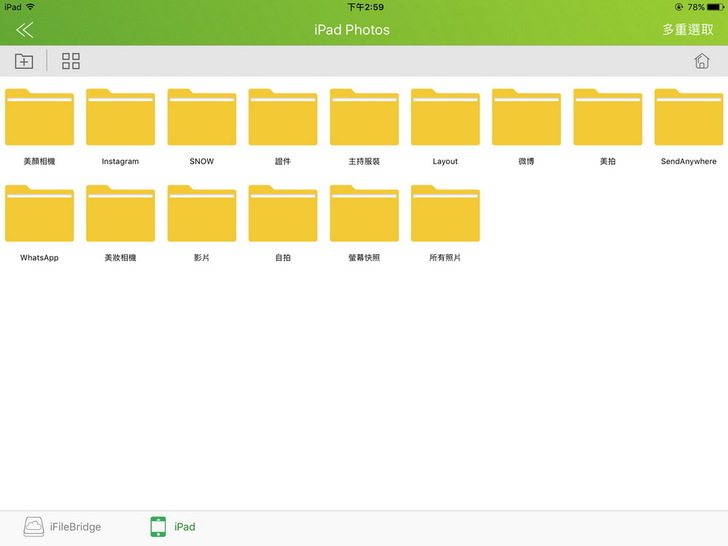Switch to grid view layout icon
This screenshot has height=546, width=728.
[x=71, y=61]
